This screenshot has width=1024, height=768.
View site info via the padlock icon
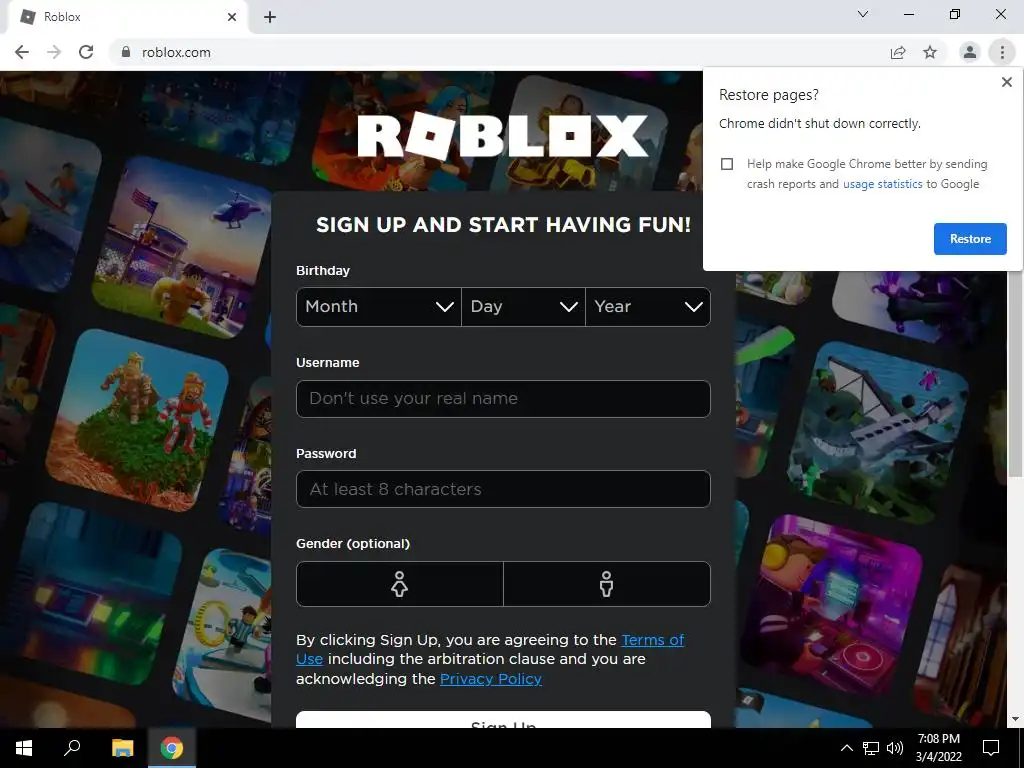(125, 52)
